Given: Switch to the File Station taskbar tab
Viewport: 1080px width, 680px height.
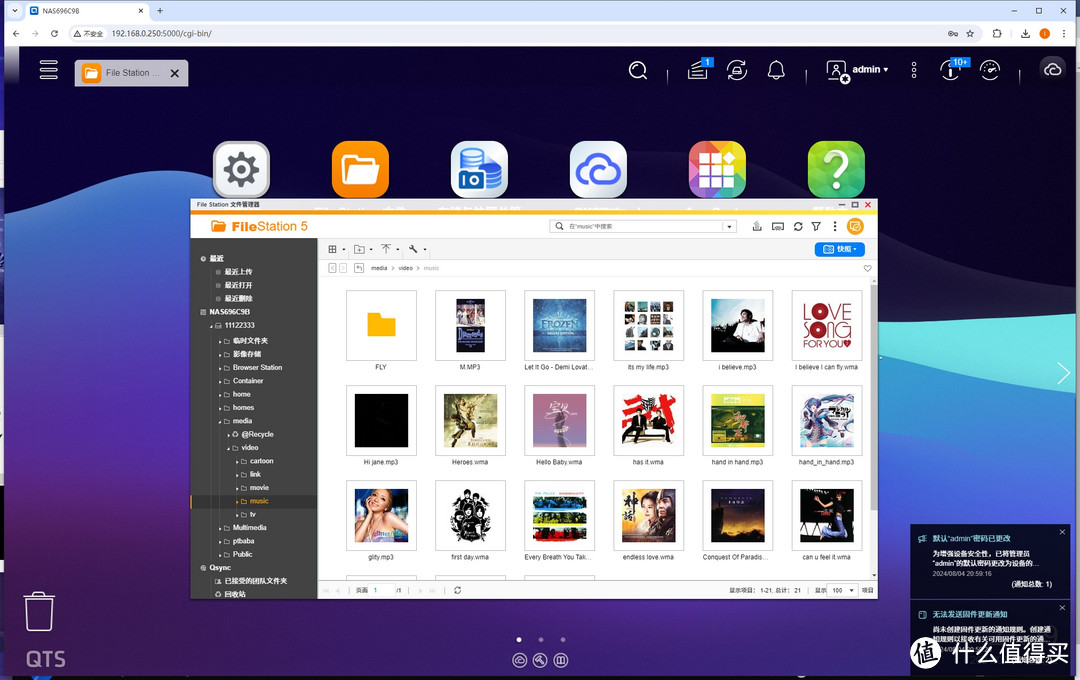Looking at the screenshot, I should coord(128,73).
